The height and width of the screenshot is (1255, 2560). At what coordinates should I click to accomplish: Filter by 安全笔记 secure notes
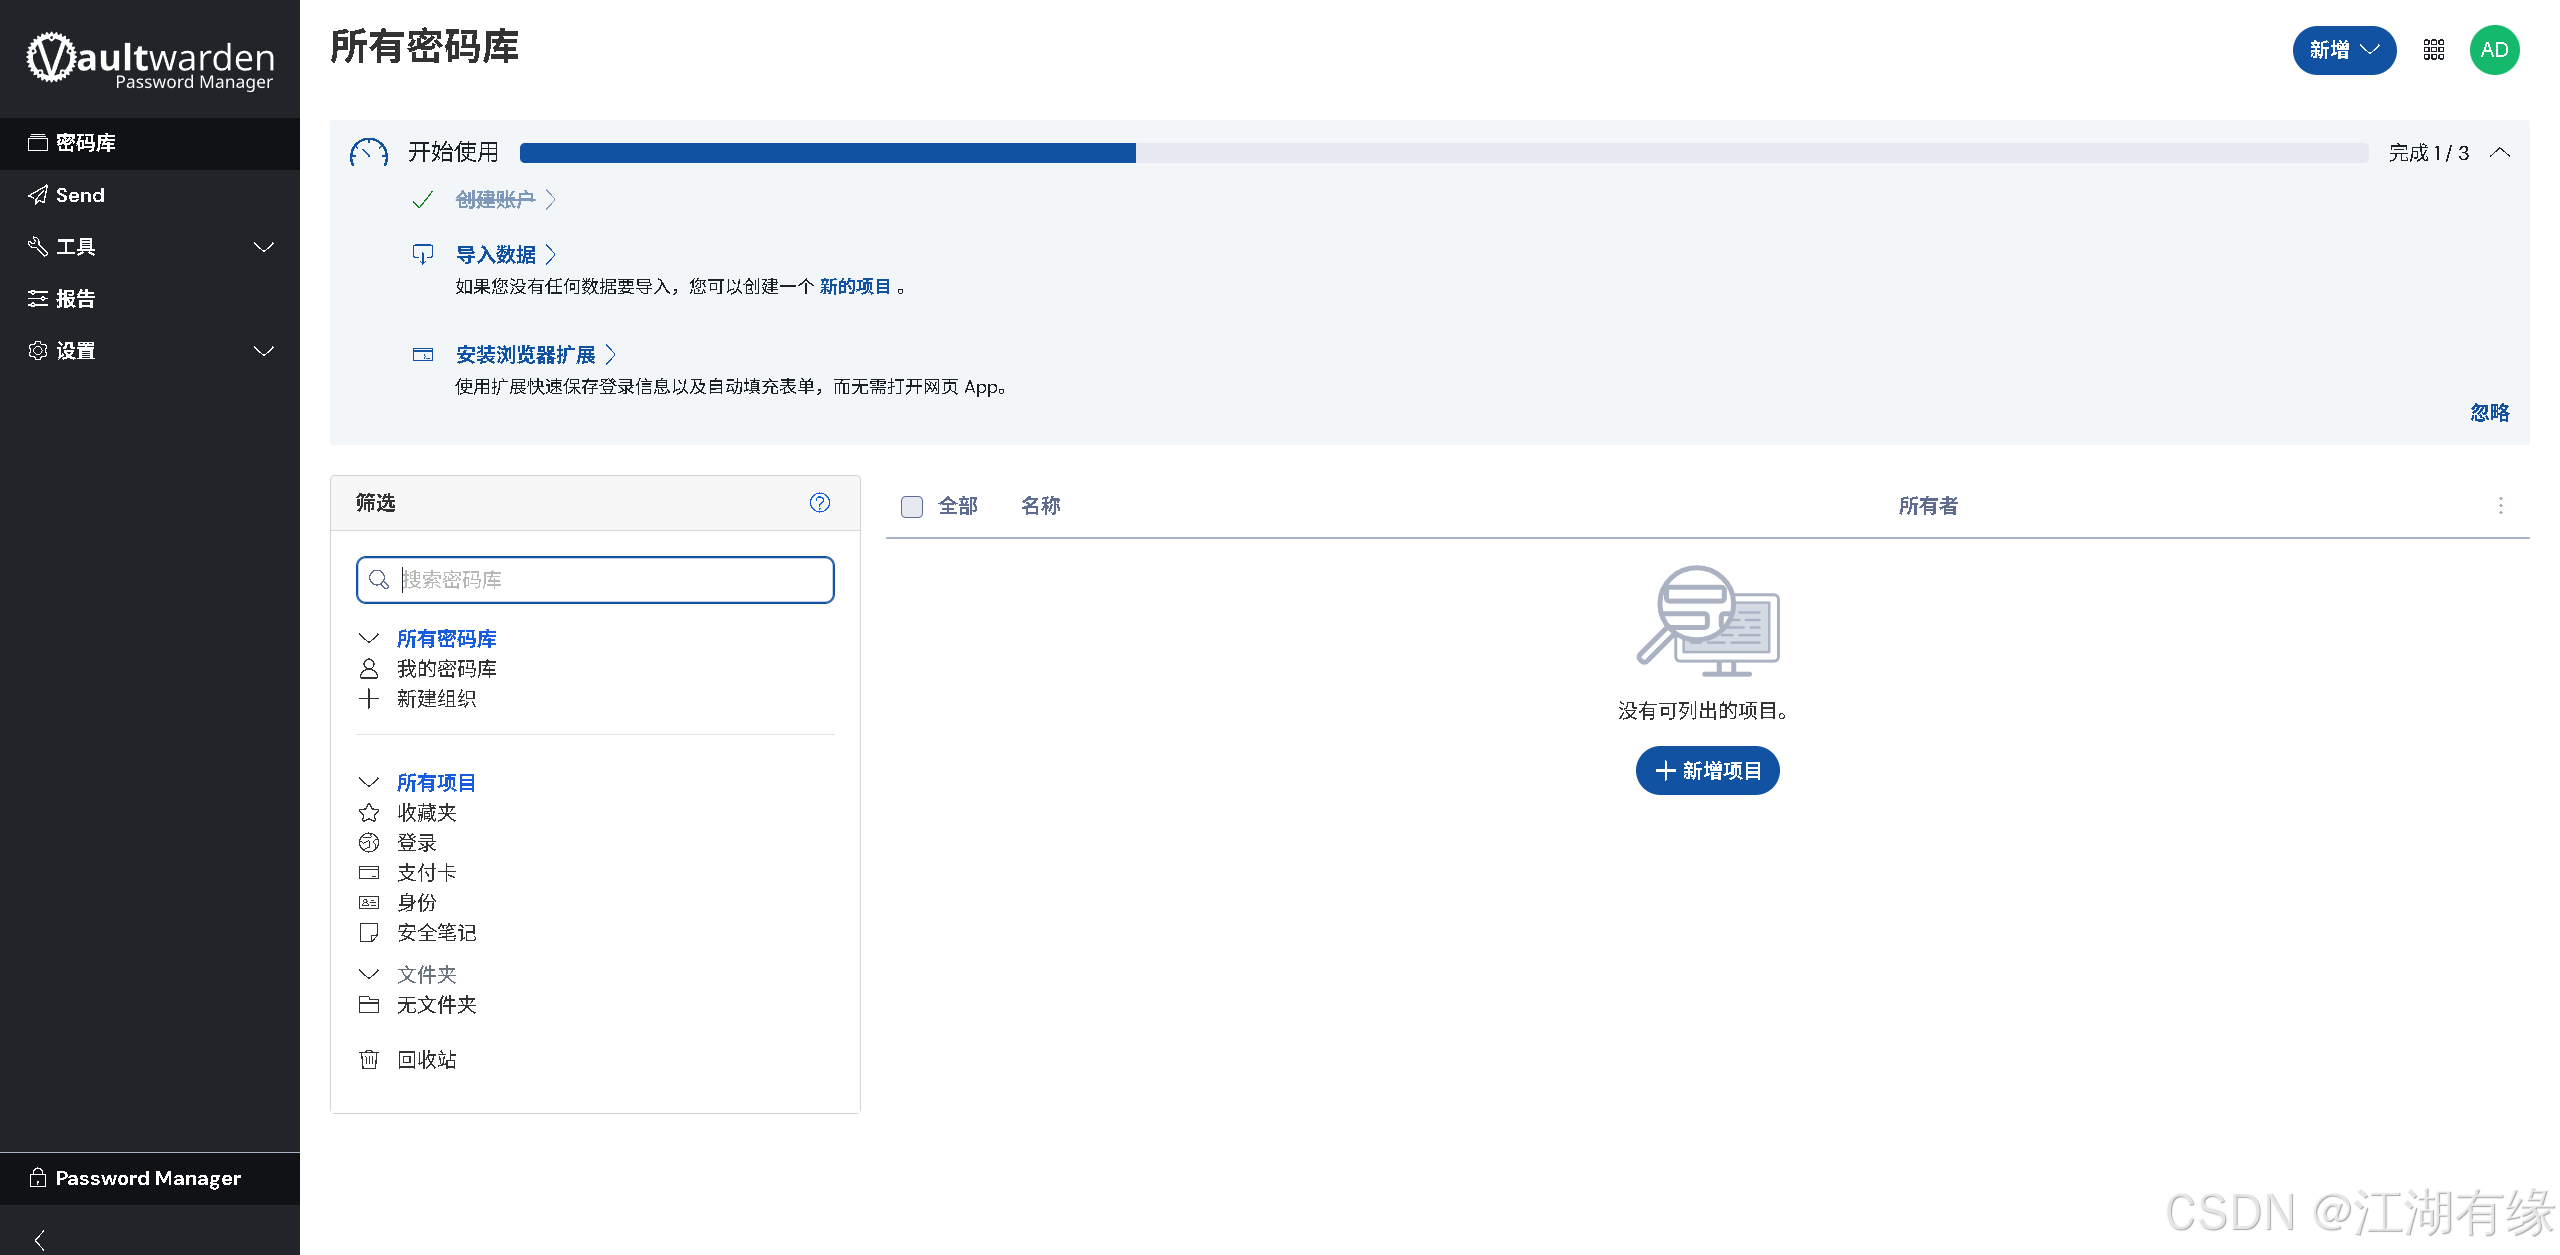[x=436, y=932]
